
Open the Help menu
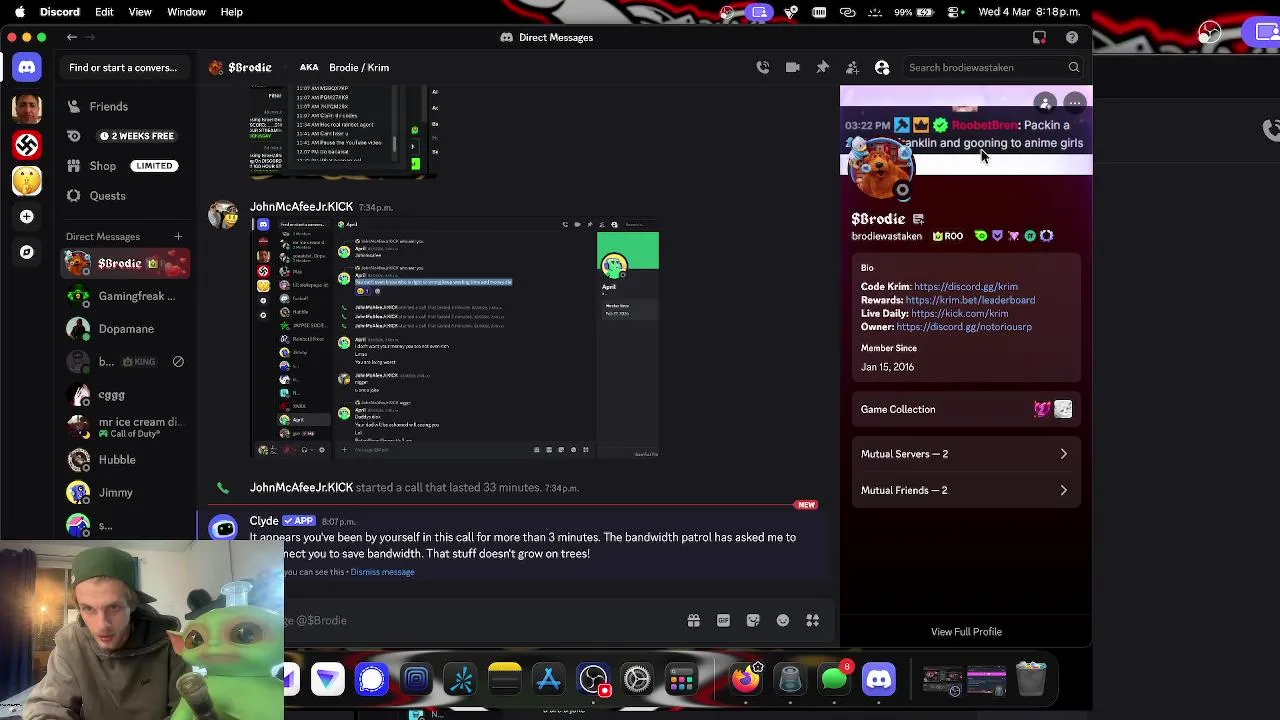pyautogui.click(x=231, y=12)
